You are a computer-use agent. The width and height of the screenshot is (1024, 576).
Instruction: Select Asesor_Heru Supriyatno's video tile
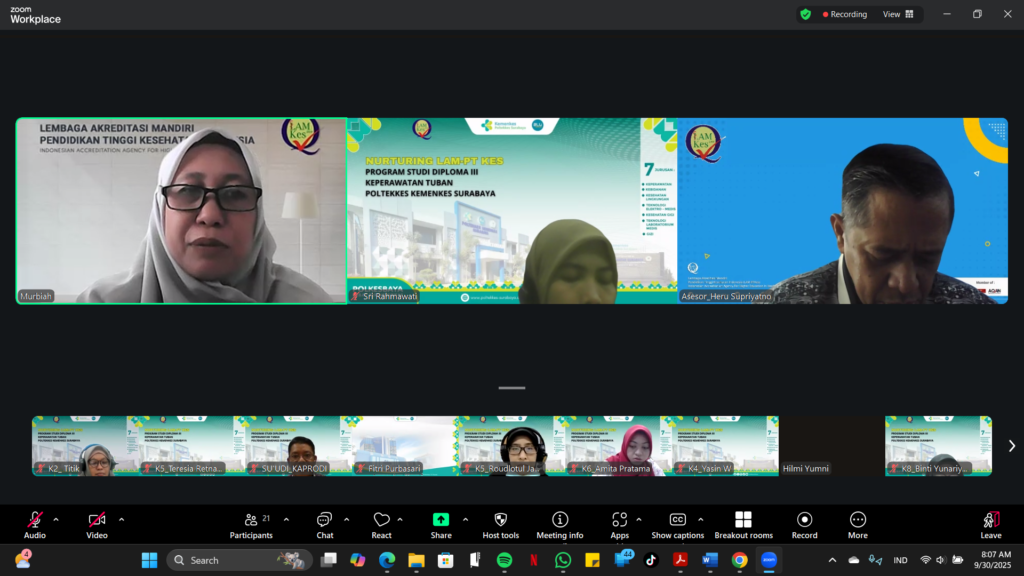(843, 211)
